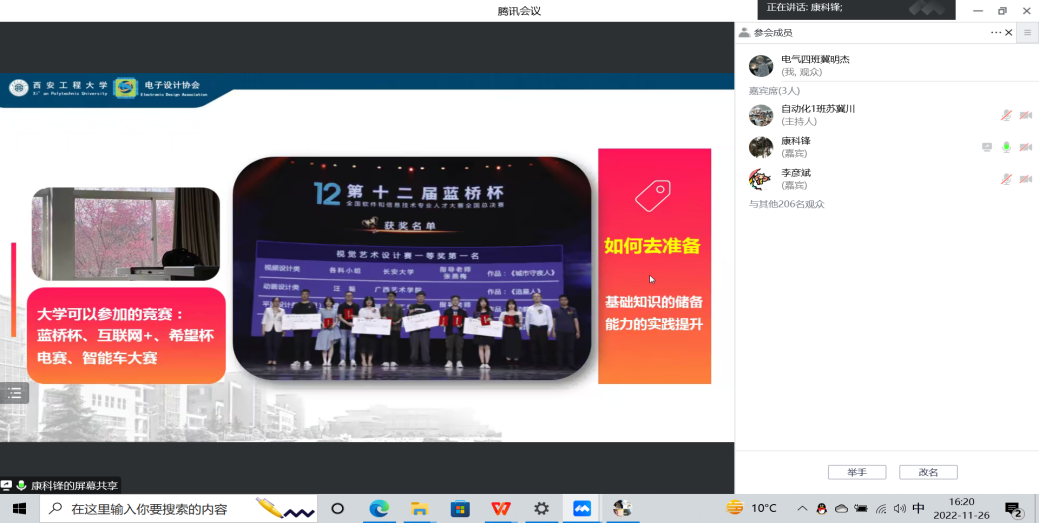
Task: Click the tag icon on red slide panel
Action: (653, 195)
